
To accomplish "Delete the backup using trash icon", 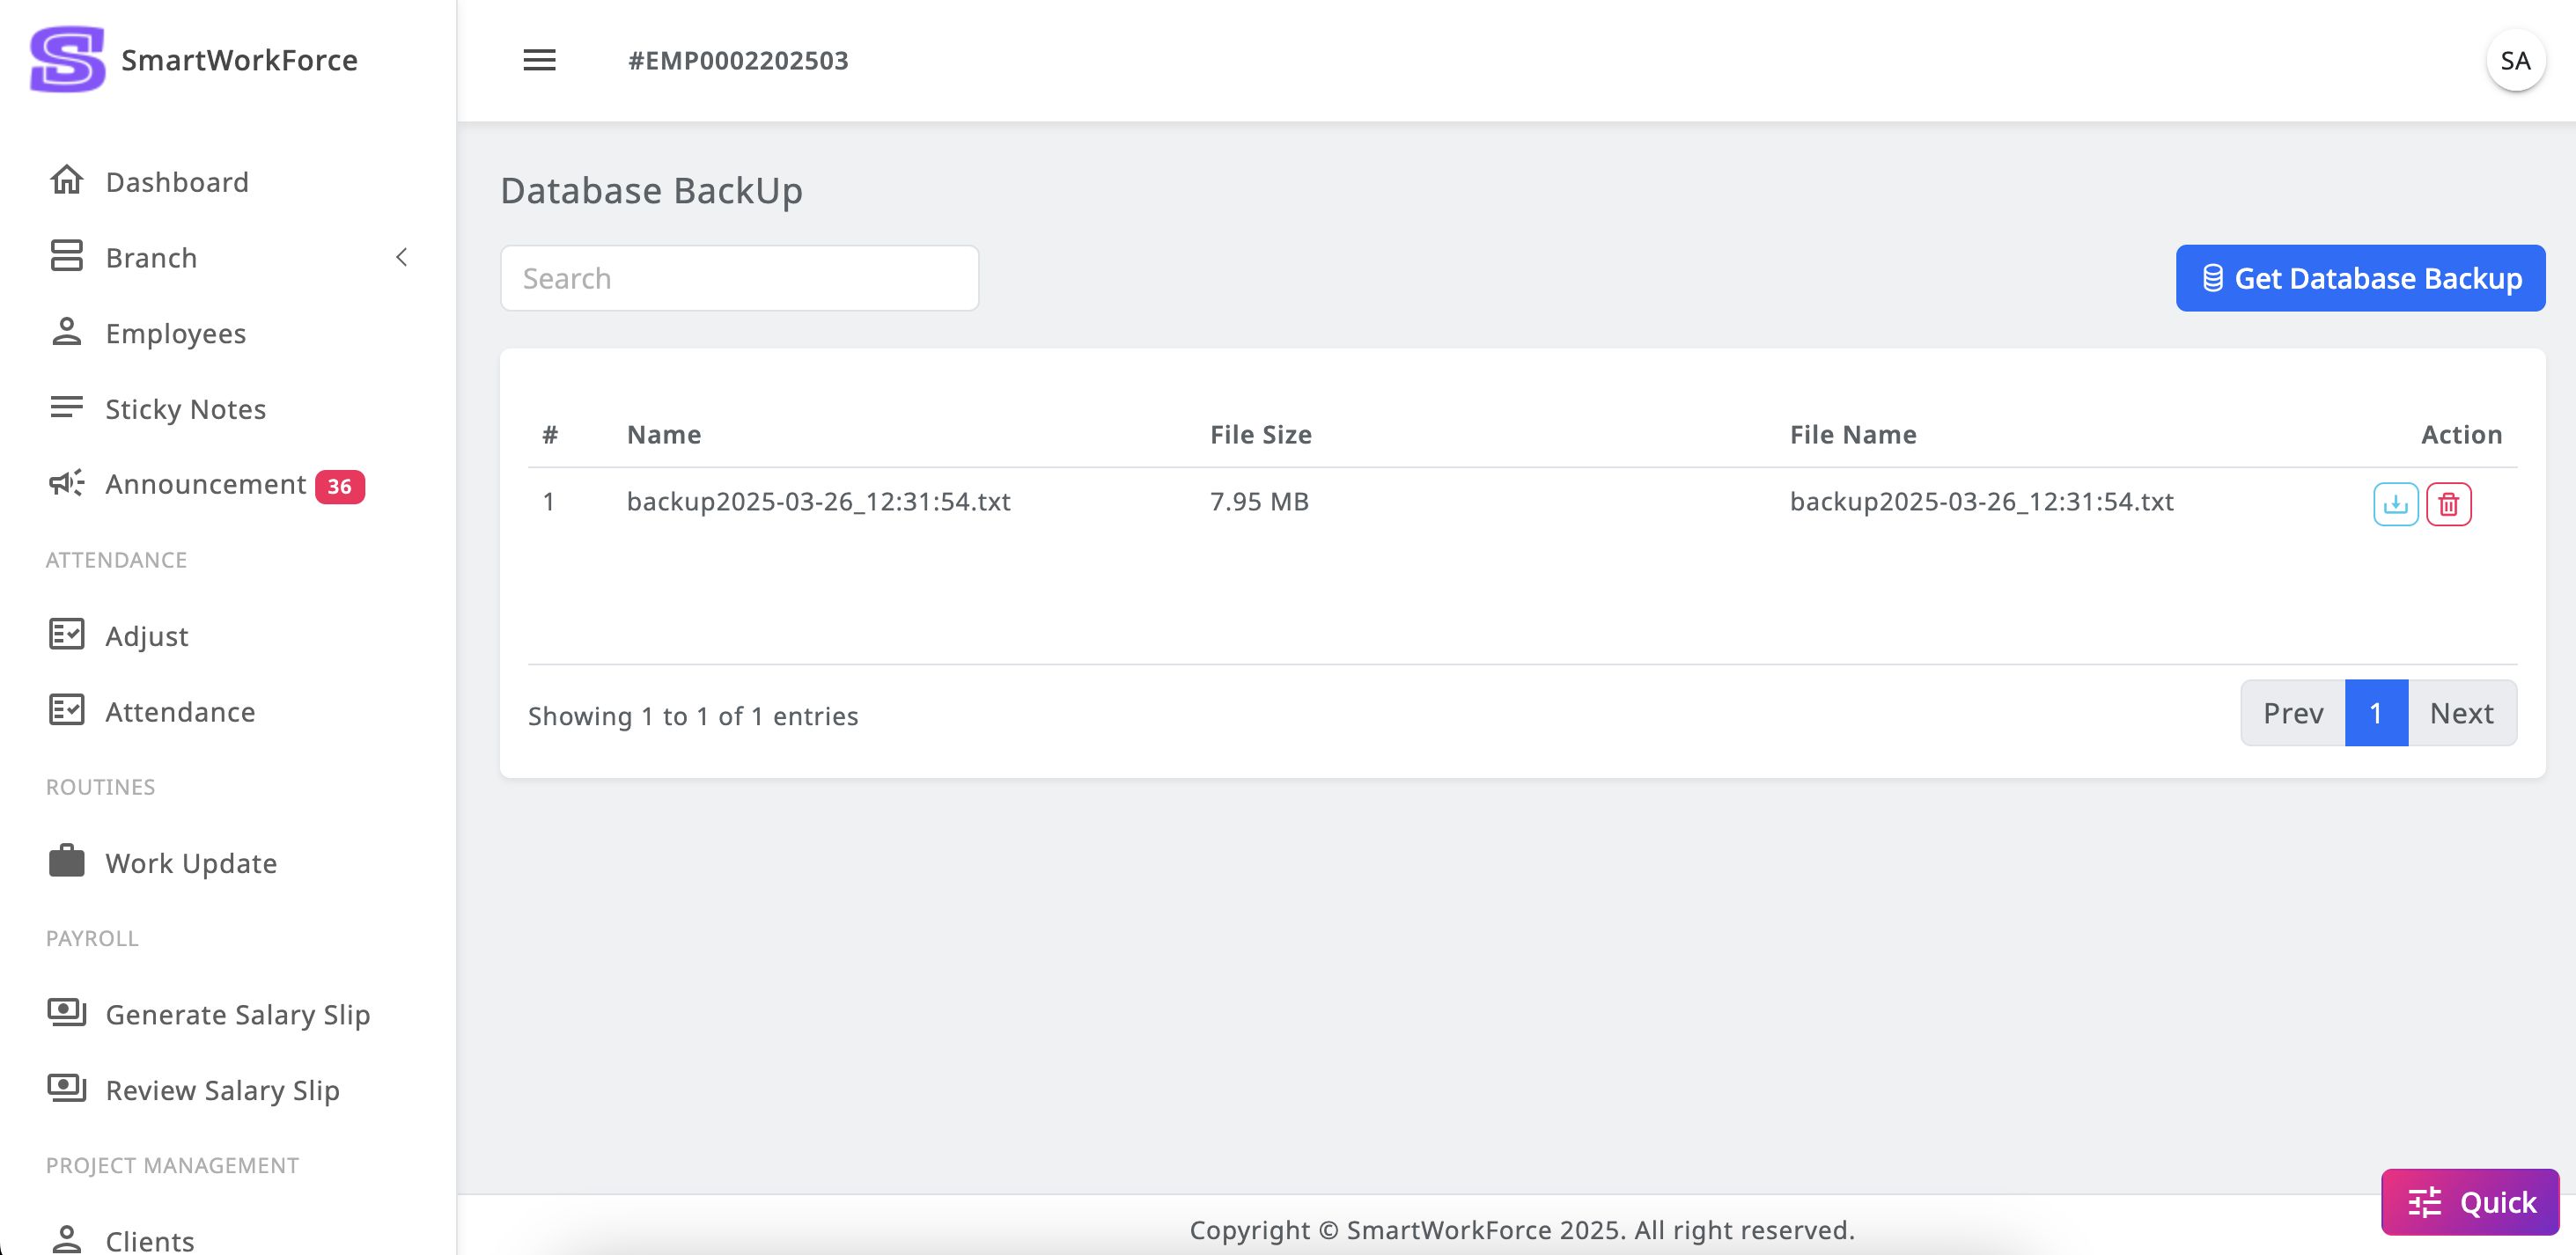I will tap(2448, 504).
